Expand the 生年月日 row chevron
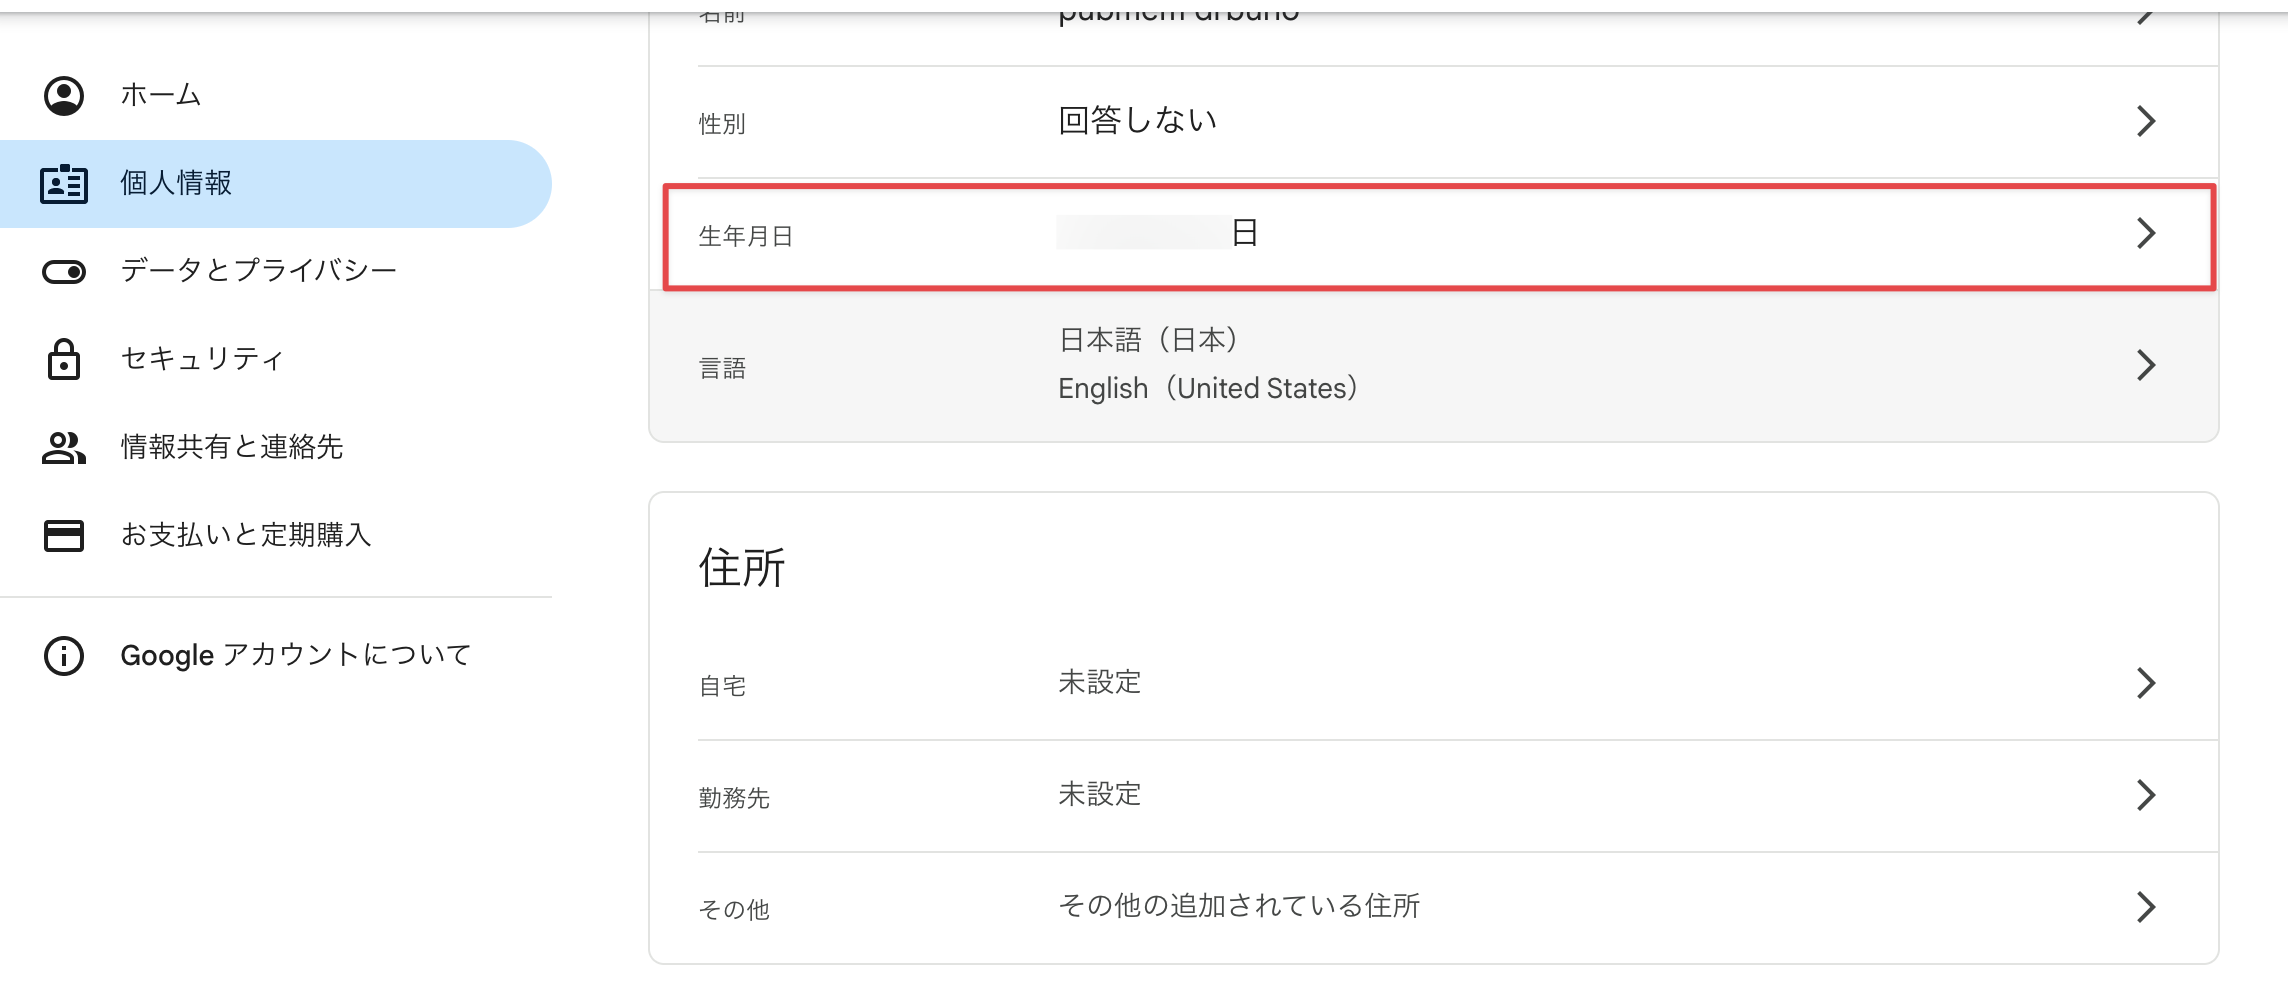Image resolution: width=2288 pixels, height=1006 pixels. [x=2146, y=234]
